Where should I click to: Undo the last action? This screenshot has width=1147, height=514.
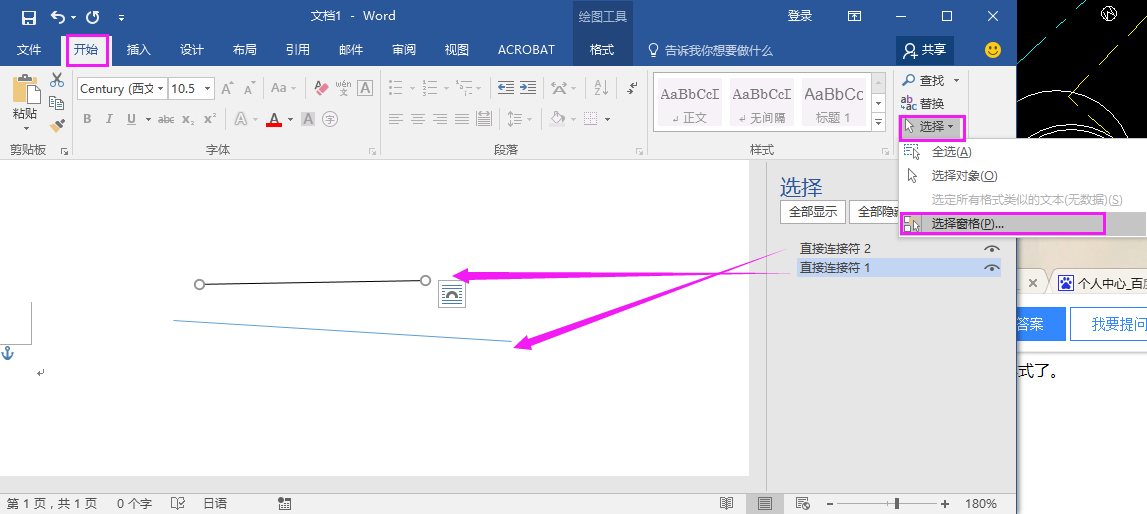[58, 16]
